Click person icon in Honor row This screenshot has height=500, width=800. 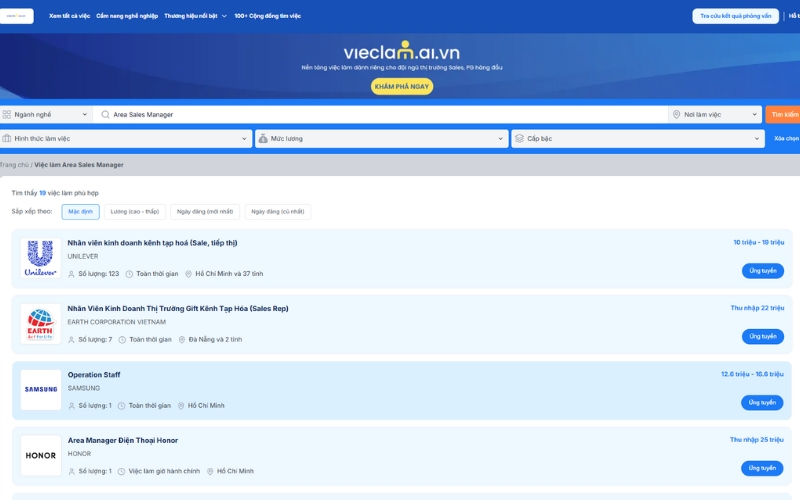tap(71, 471)
